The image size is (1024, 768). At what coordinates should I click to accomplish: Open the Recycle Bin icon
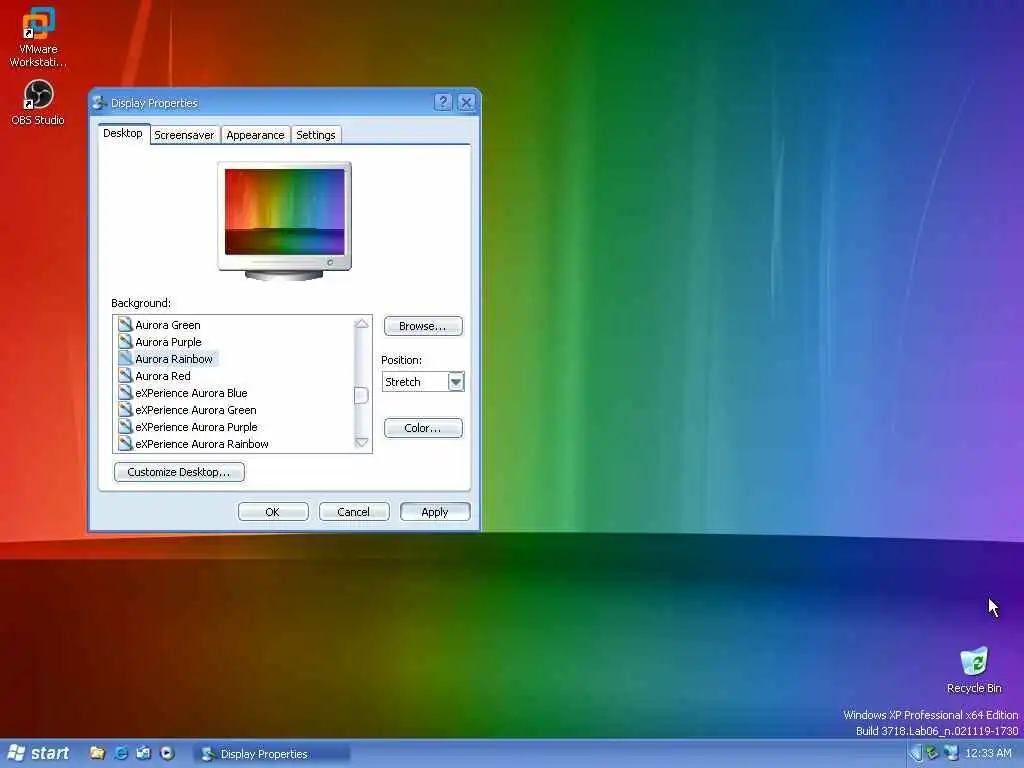coord(974,669)
